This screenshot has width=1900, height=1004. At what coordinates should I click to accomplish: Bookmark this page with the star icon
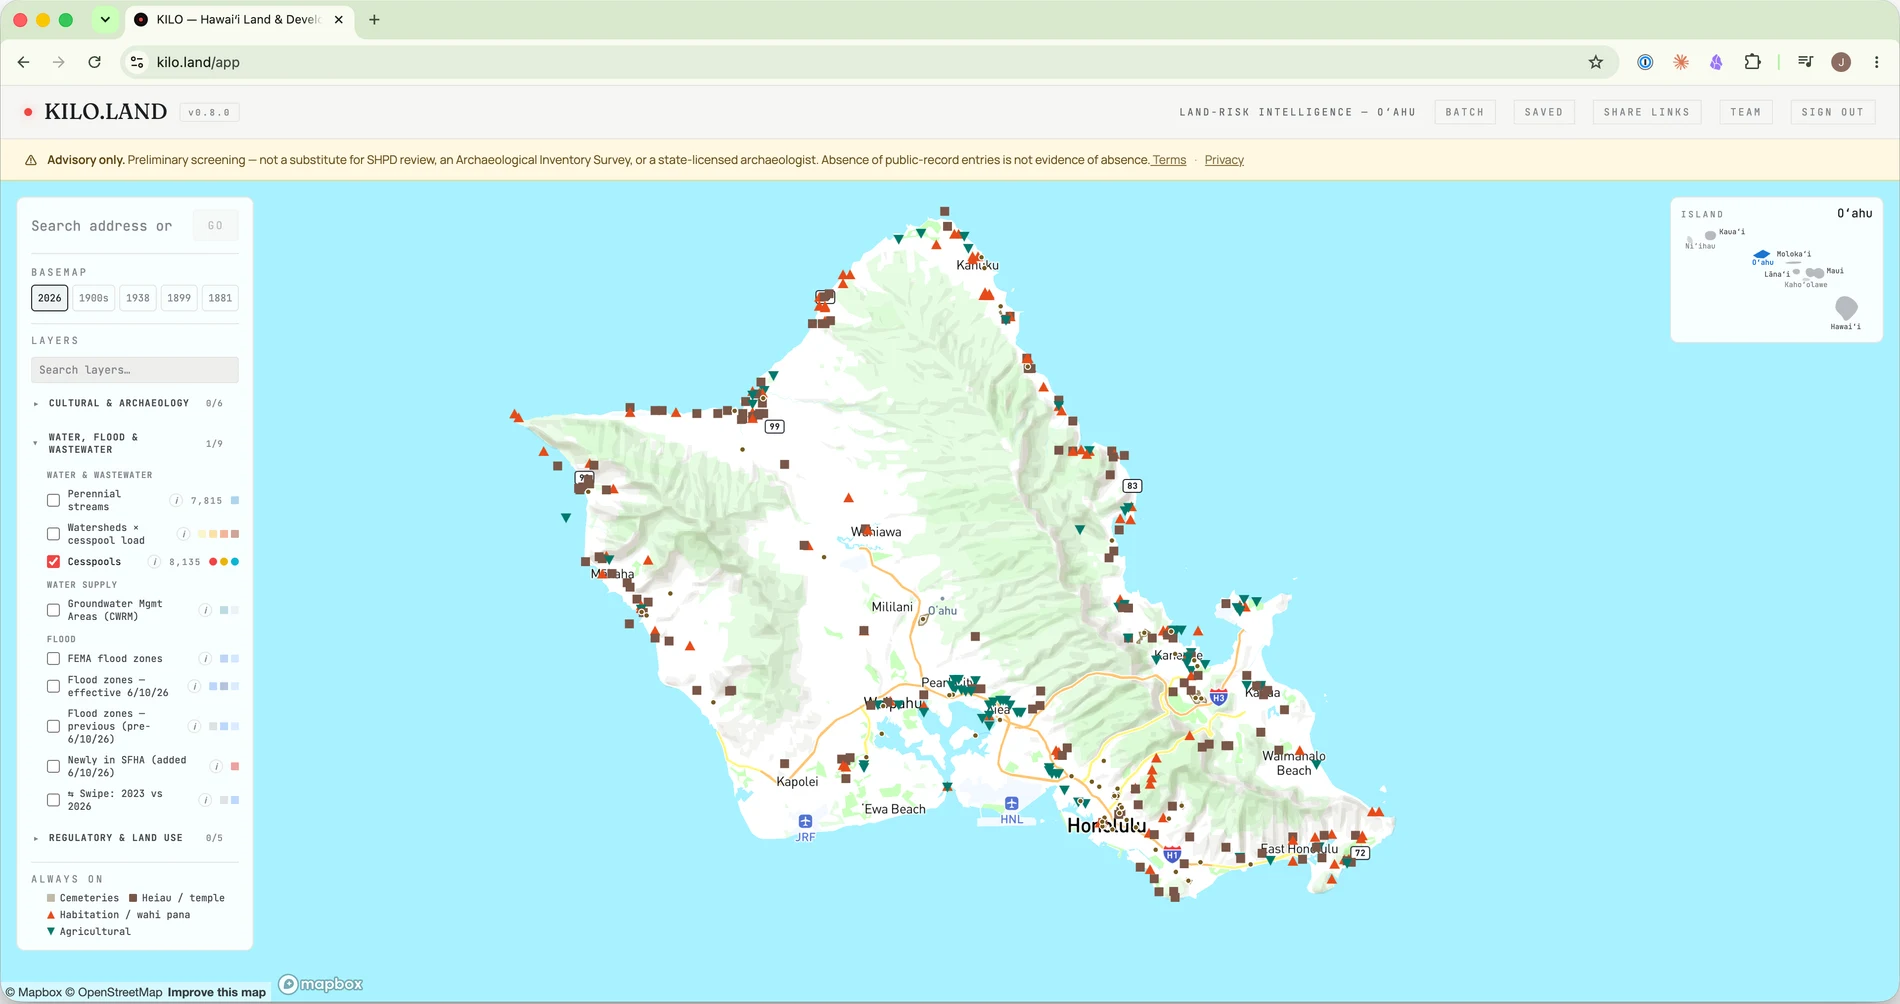click(1596, 62)
